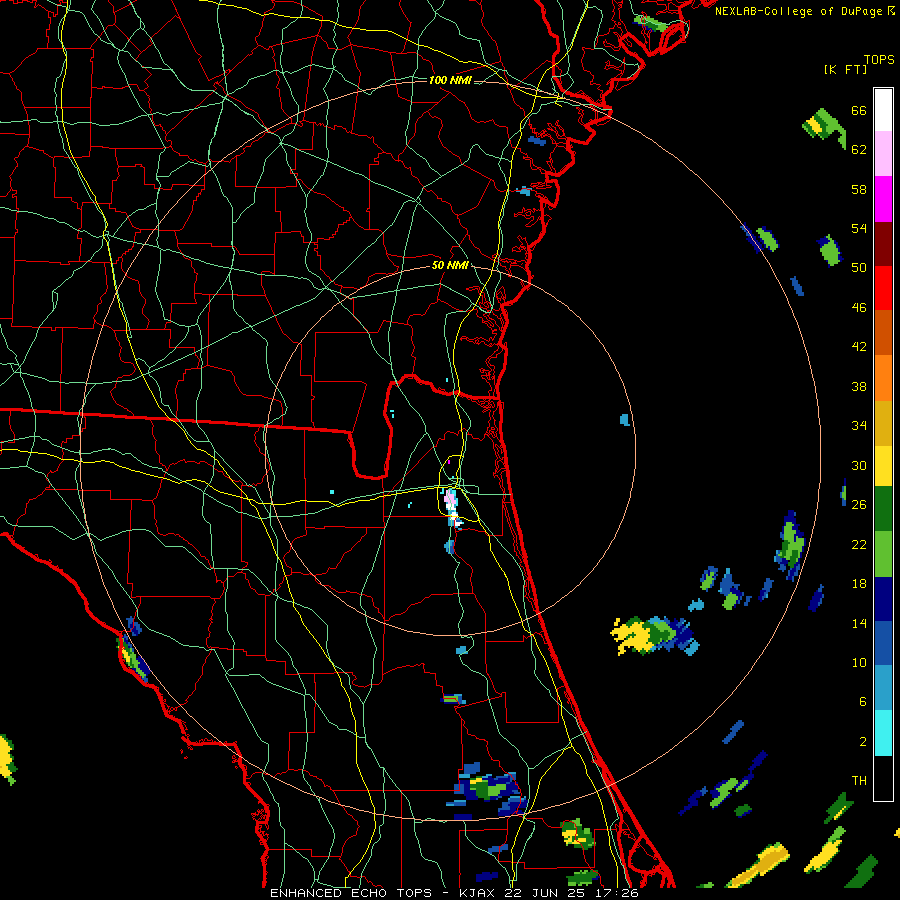Click the 50 NMI range ring label

tap(450, 265)
